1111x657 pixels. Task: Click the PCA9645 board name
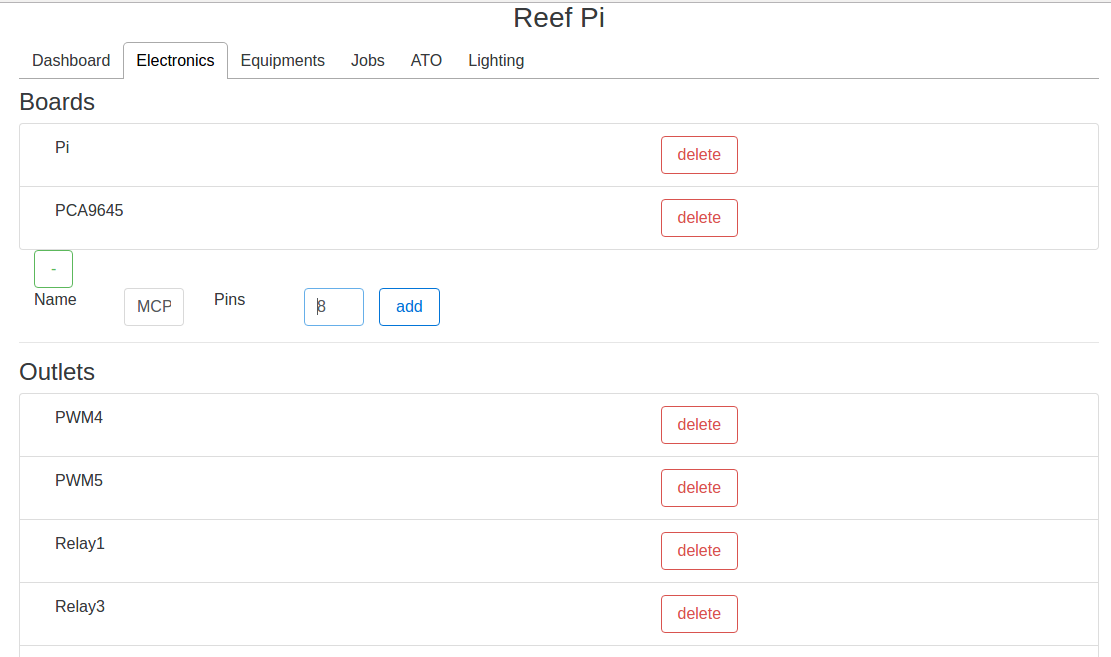(89, 211)
